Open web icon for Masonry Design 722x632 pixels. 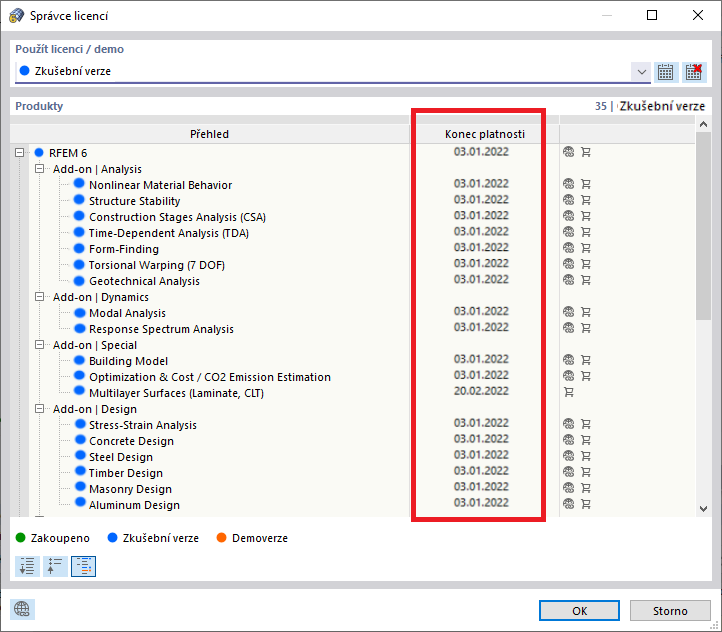click(x=569, y=488)
